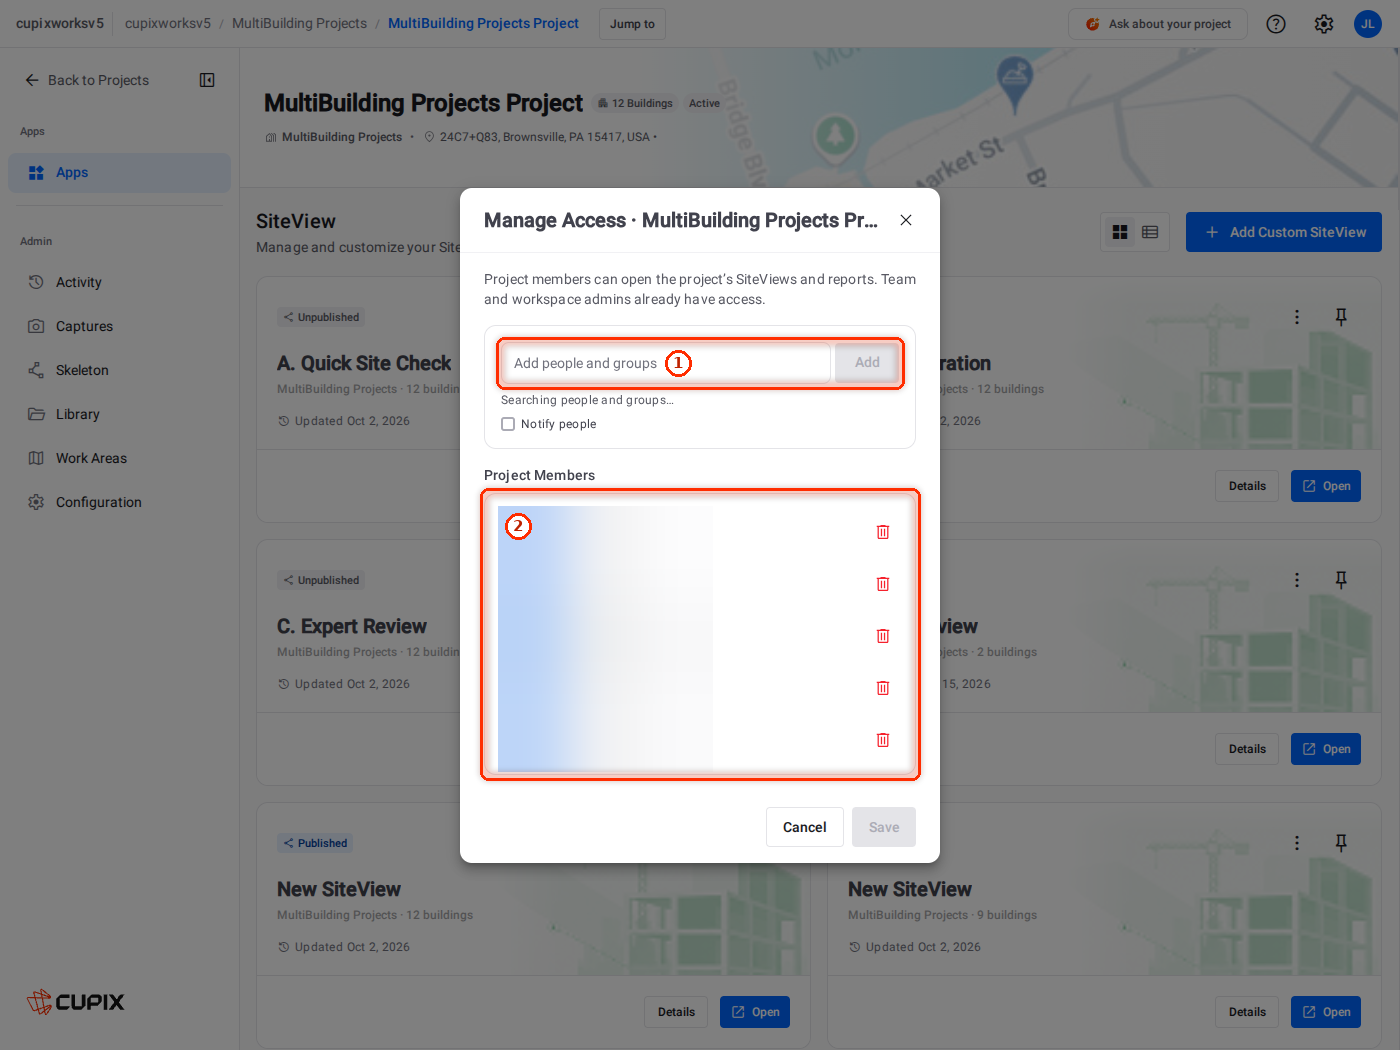Viewport: 1400px width, 1050px height.
Task: Close the Manage Access dialog
Action: tap(906, 220)
